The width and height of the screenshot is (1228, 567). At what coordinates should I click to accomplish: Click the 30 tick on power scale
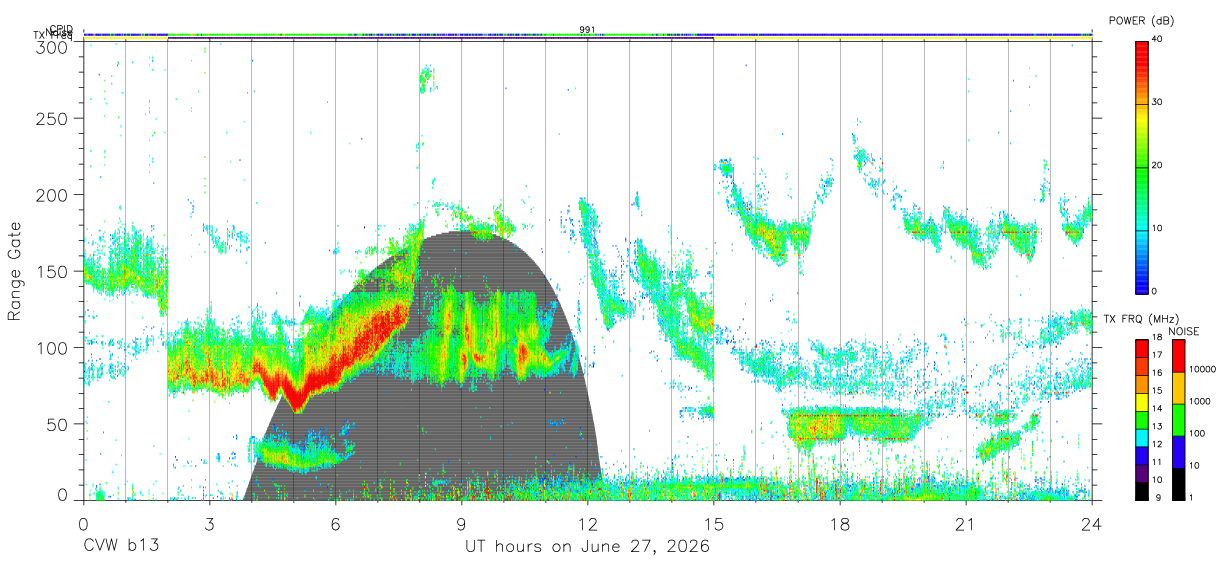click(x=1158, y=103)
